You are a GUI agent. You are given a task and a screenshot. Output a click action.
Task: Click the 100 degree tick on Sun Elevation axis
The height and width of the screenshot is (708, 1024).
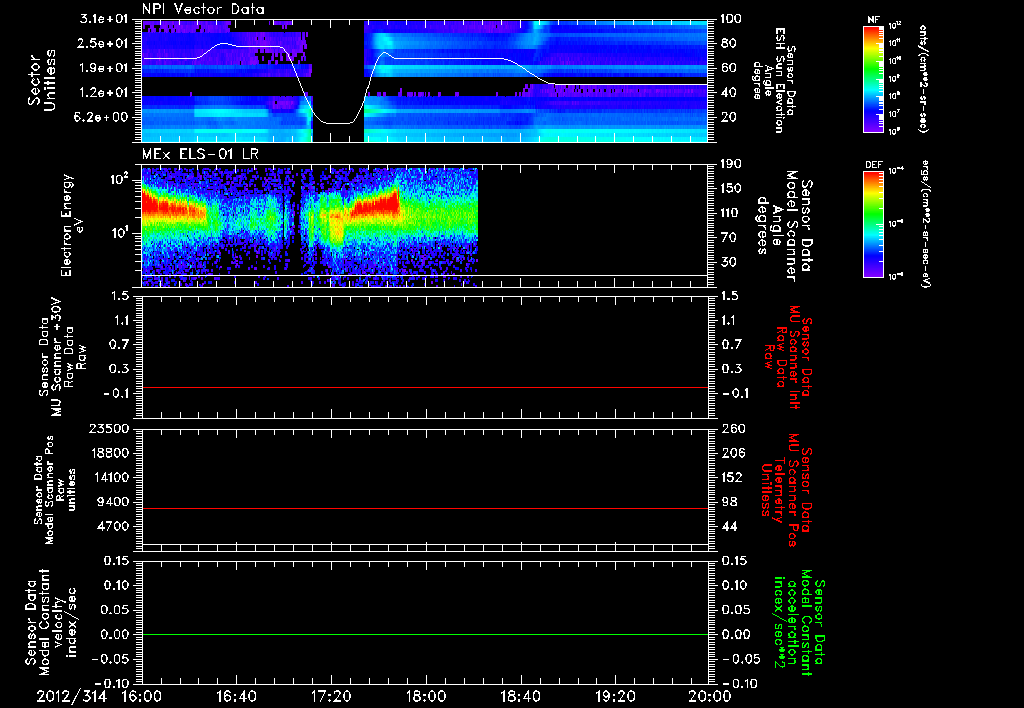tap(731, 19)
